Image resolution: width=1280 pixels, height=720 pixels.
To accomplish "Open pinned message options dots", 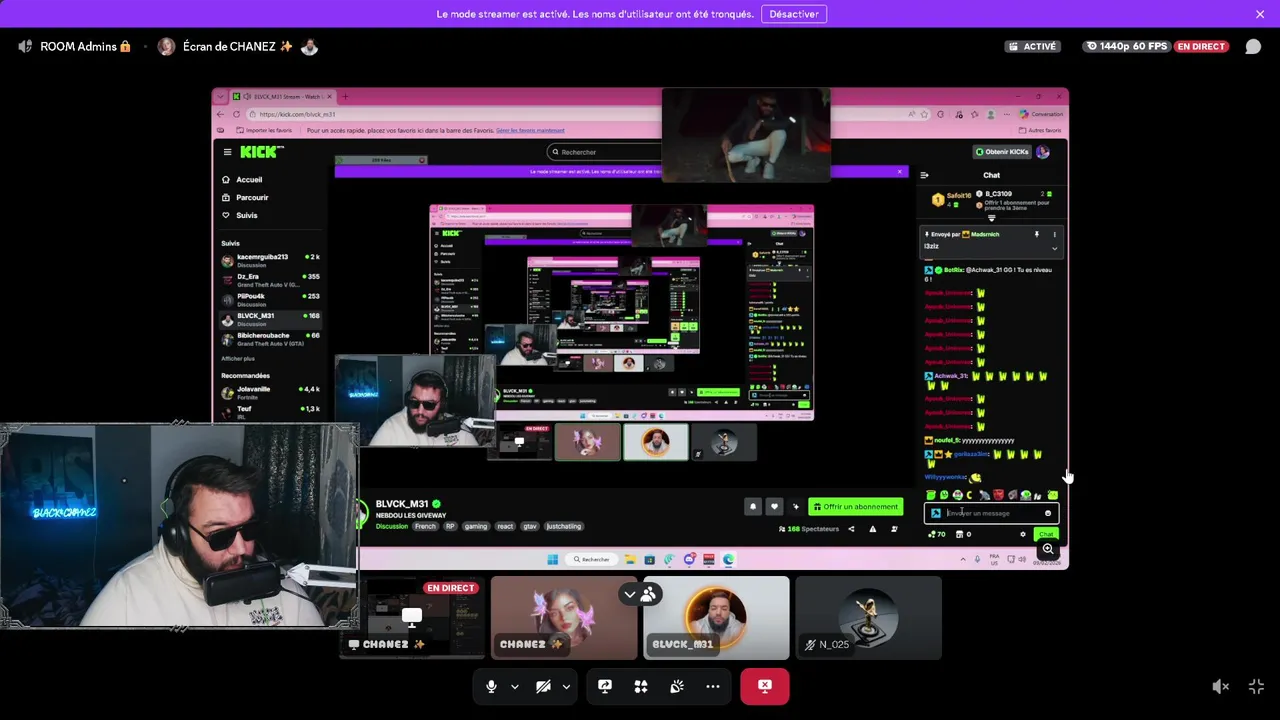I will click(1054, 234).
